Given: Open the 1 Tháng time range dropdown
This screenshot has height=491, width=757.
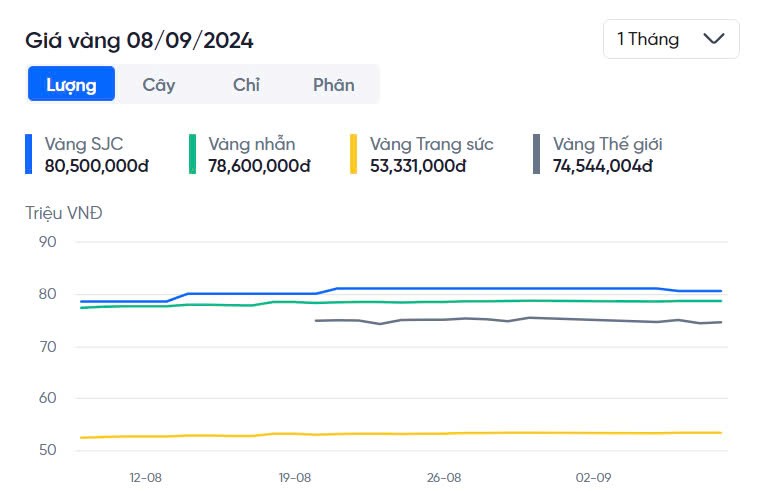Looking at the screenshot, I should 670,39.
